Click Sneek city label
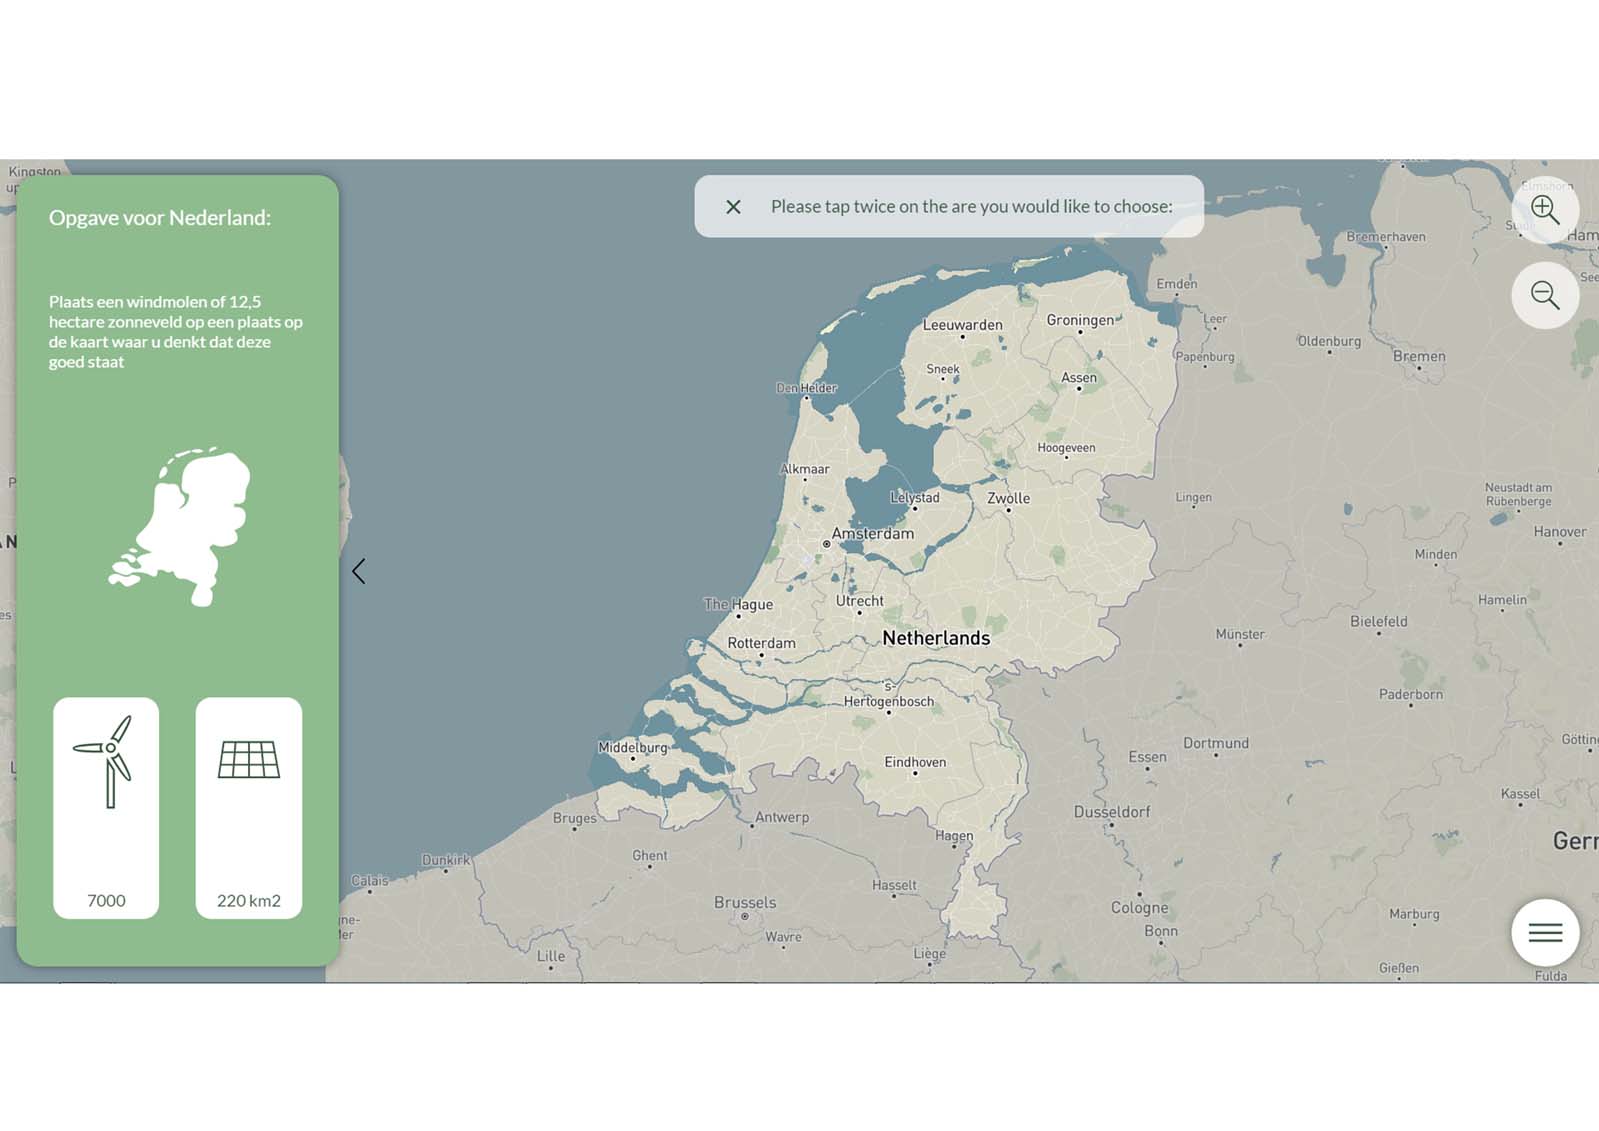 coord(943,369)
